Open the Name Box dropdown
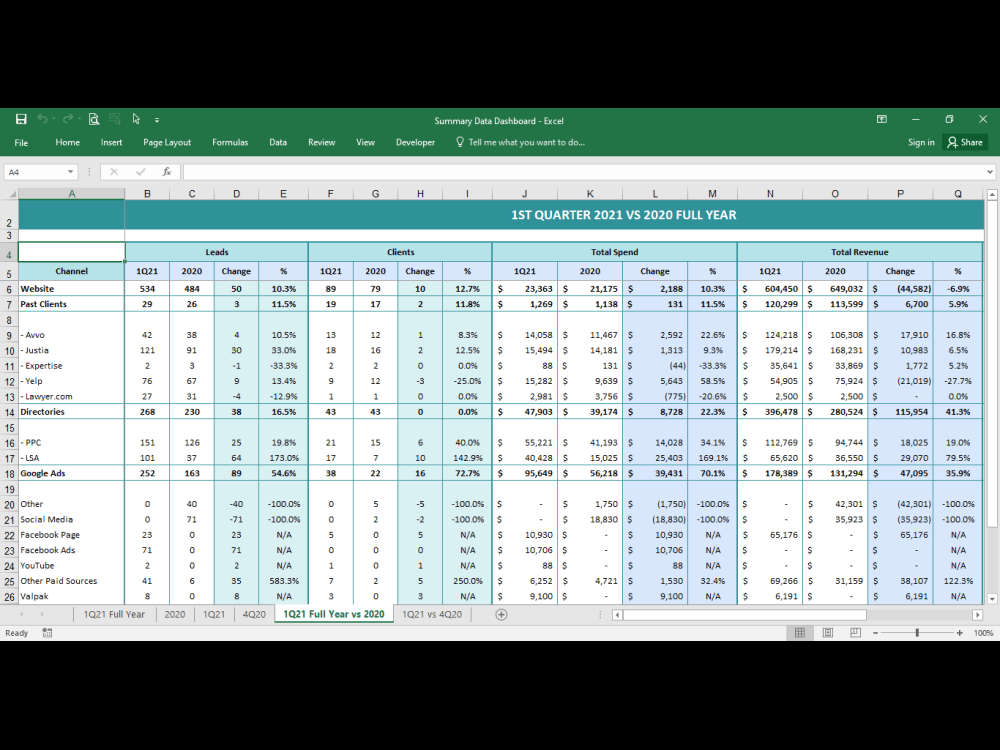 [x=70, y=171]
